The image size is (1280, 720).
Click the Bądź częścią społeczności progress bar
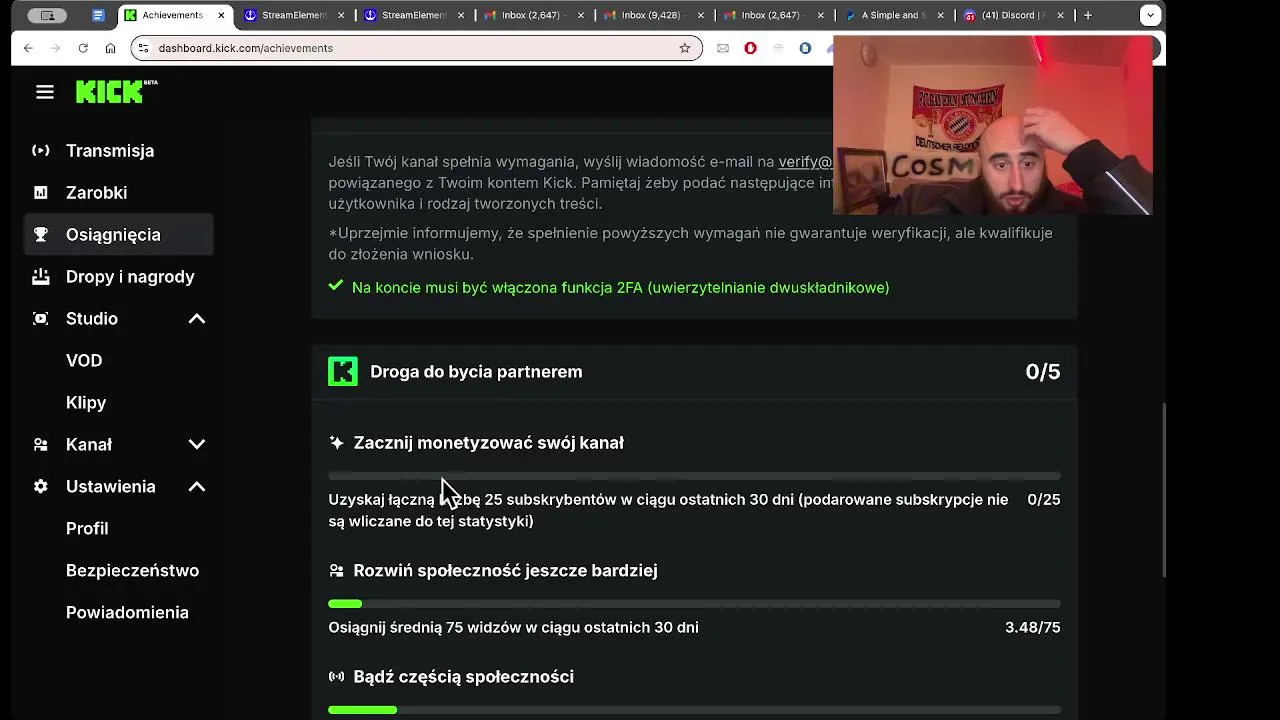pos(694,710)
